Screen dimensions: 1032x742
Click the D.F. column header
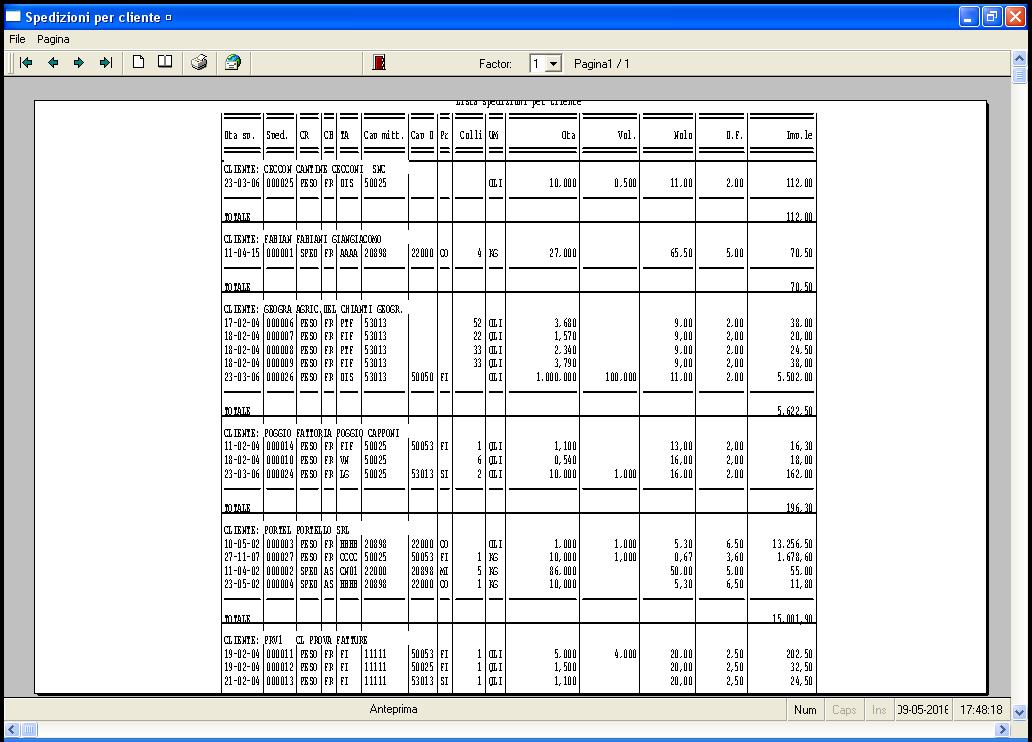click(735, 135)
